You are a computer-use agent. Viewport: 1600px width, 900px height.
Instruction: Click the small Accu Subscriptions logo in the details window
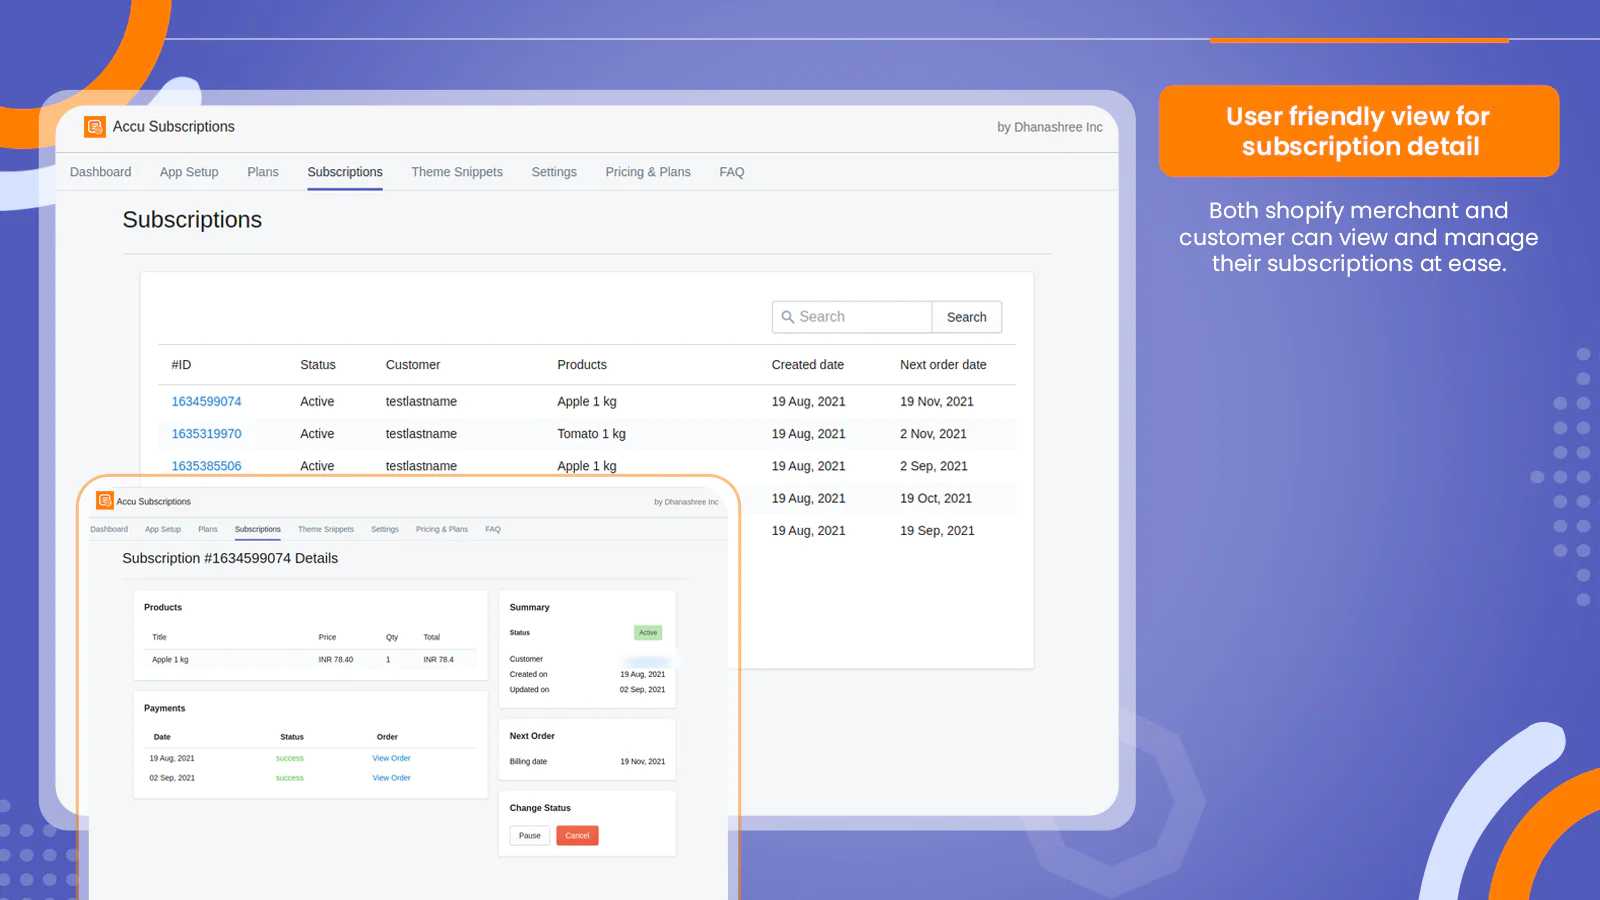(104, 501)
